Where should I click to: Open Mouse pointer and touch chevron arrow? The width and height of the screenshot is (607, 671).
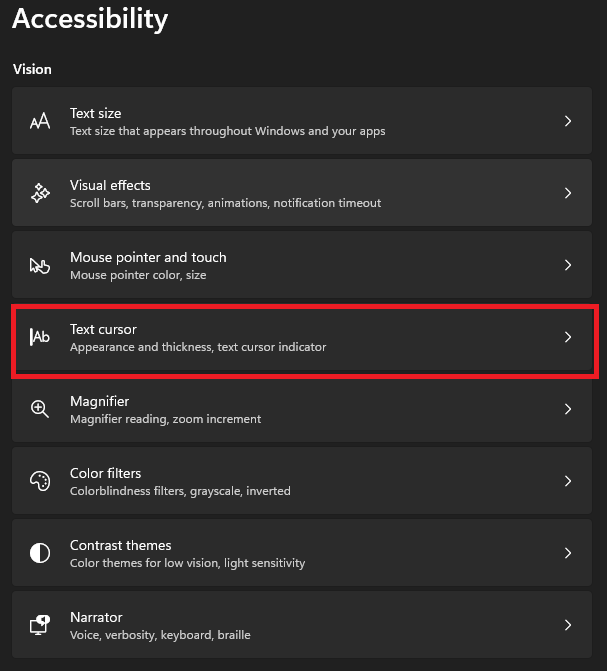[568, 265]
